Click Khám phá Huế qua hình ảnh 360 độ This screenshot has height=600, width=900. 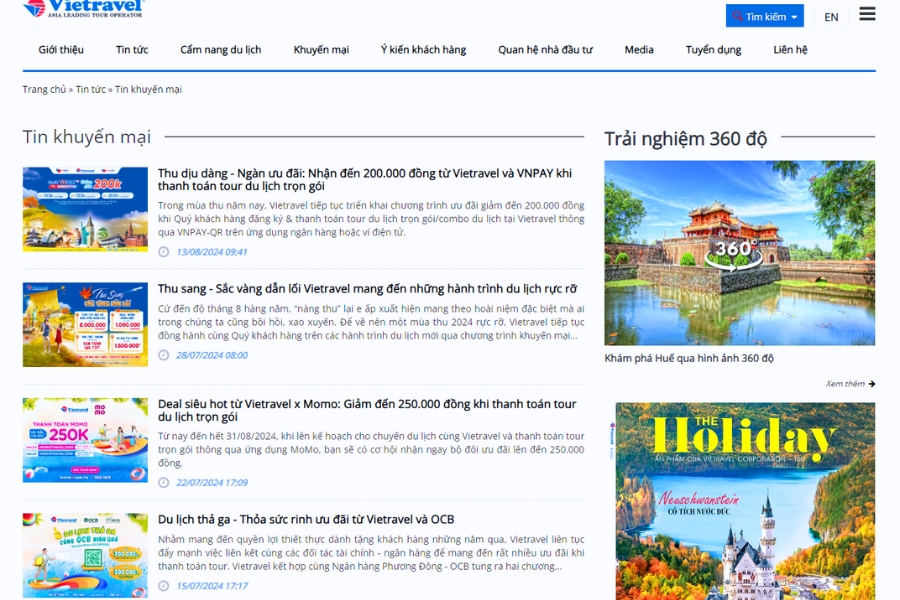(689, 358)
